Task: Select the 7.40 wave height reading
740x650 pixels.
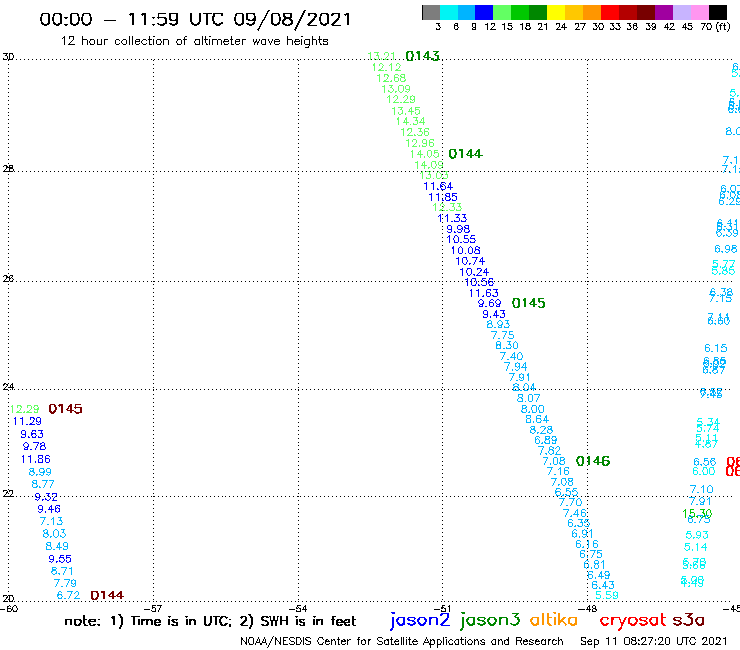Action: [x=512, y=356]
